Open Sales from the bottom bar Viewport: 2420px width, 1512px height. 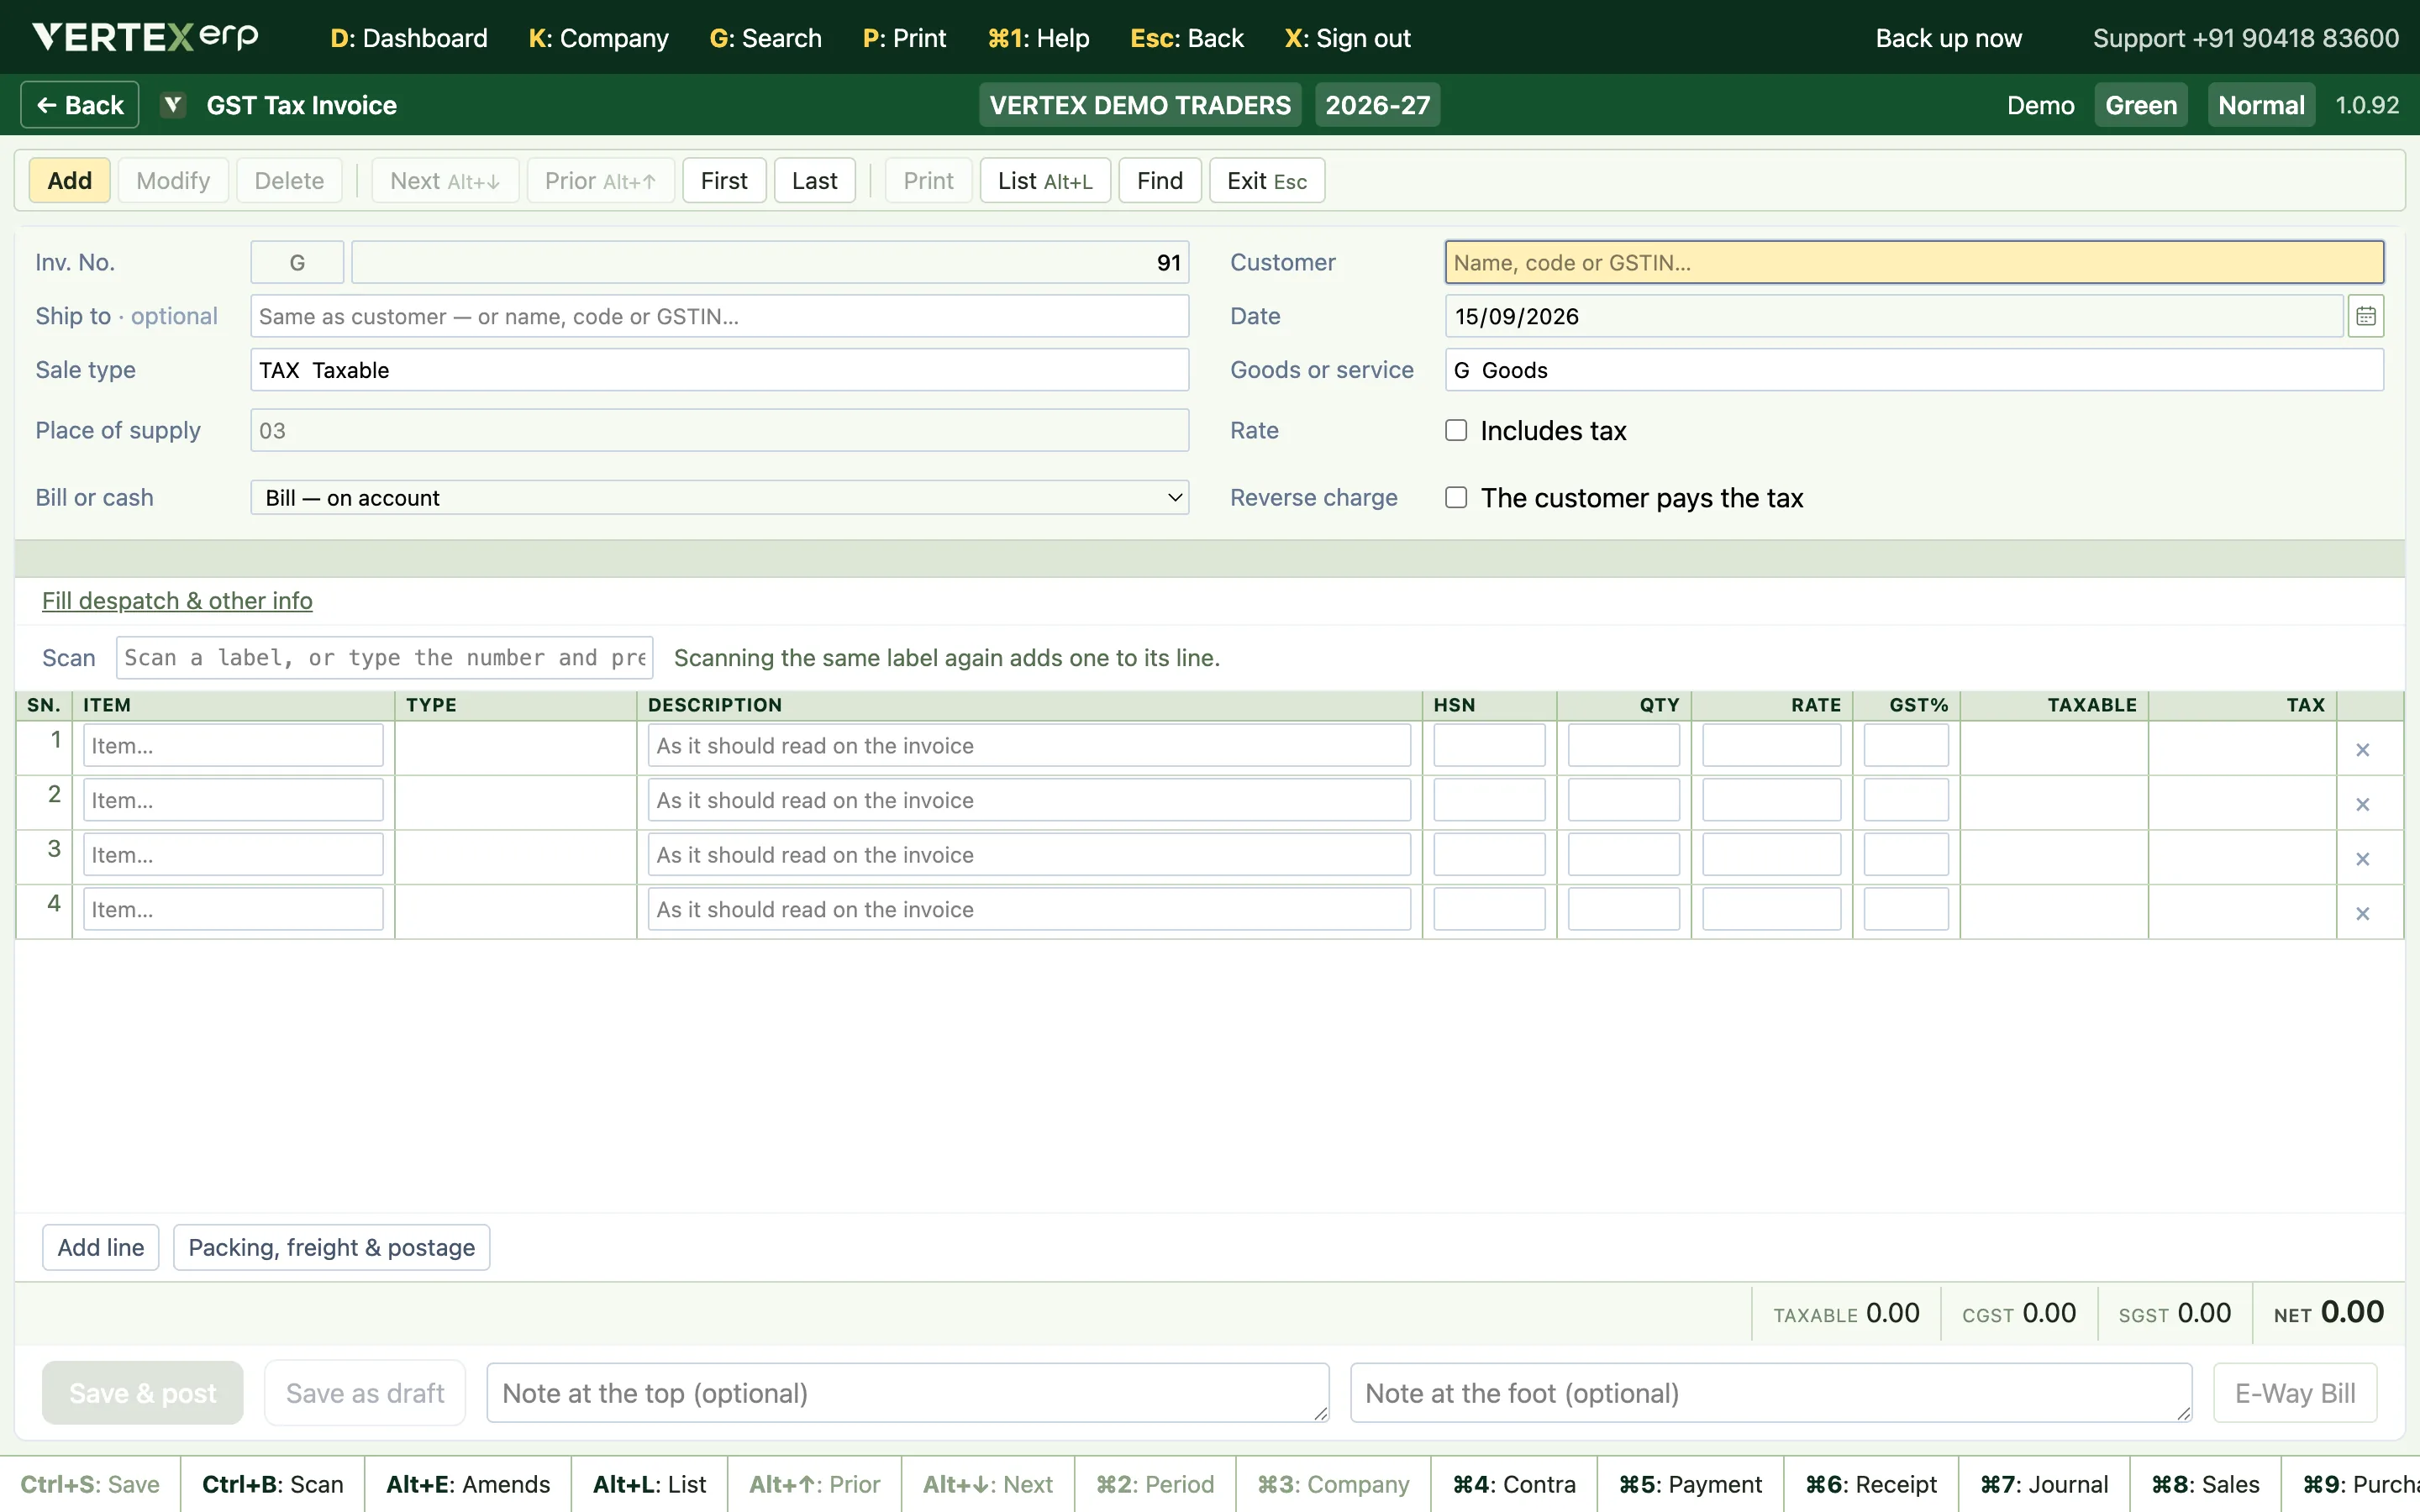[2205, 1484]
